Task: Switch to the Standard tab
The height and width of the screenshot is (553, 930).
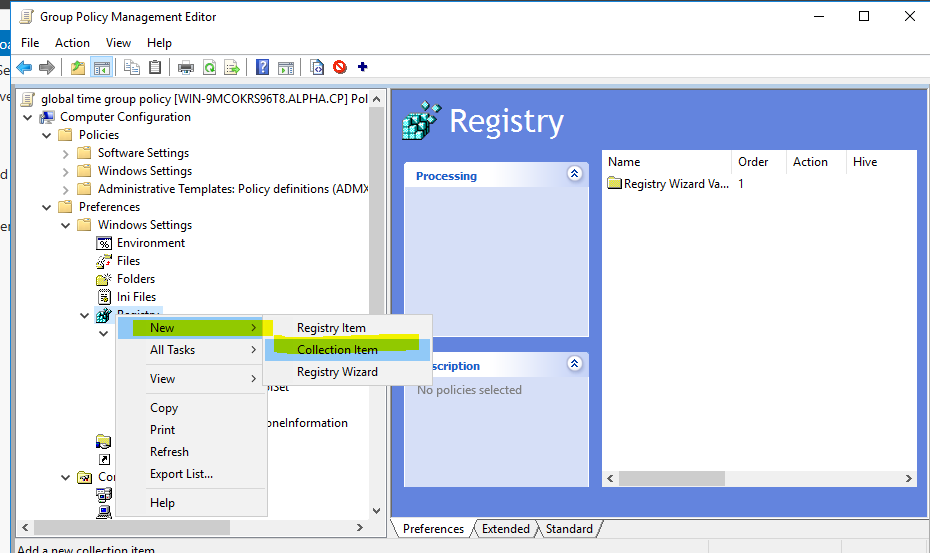Action: (x=569, y=529)
